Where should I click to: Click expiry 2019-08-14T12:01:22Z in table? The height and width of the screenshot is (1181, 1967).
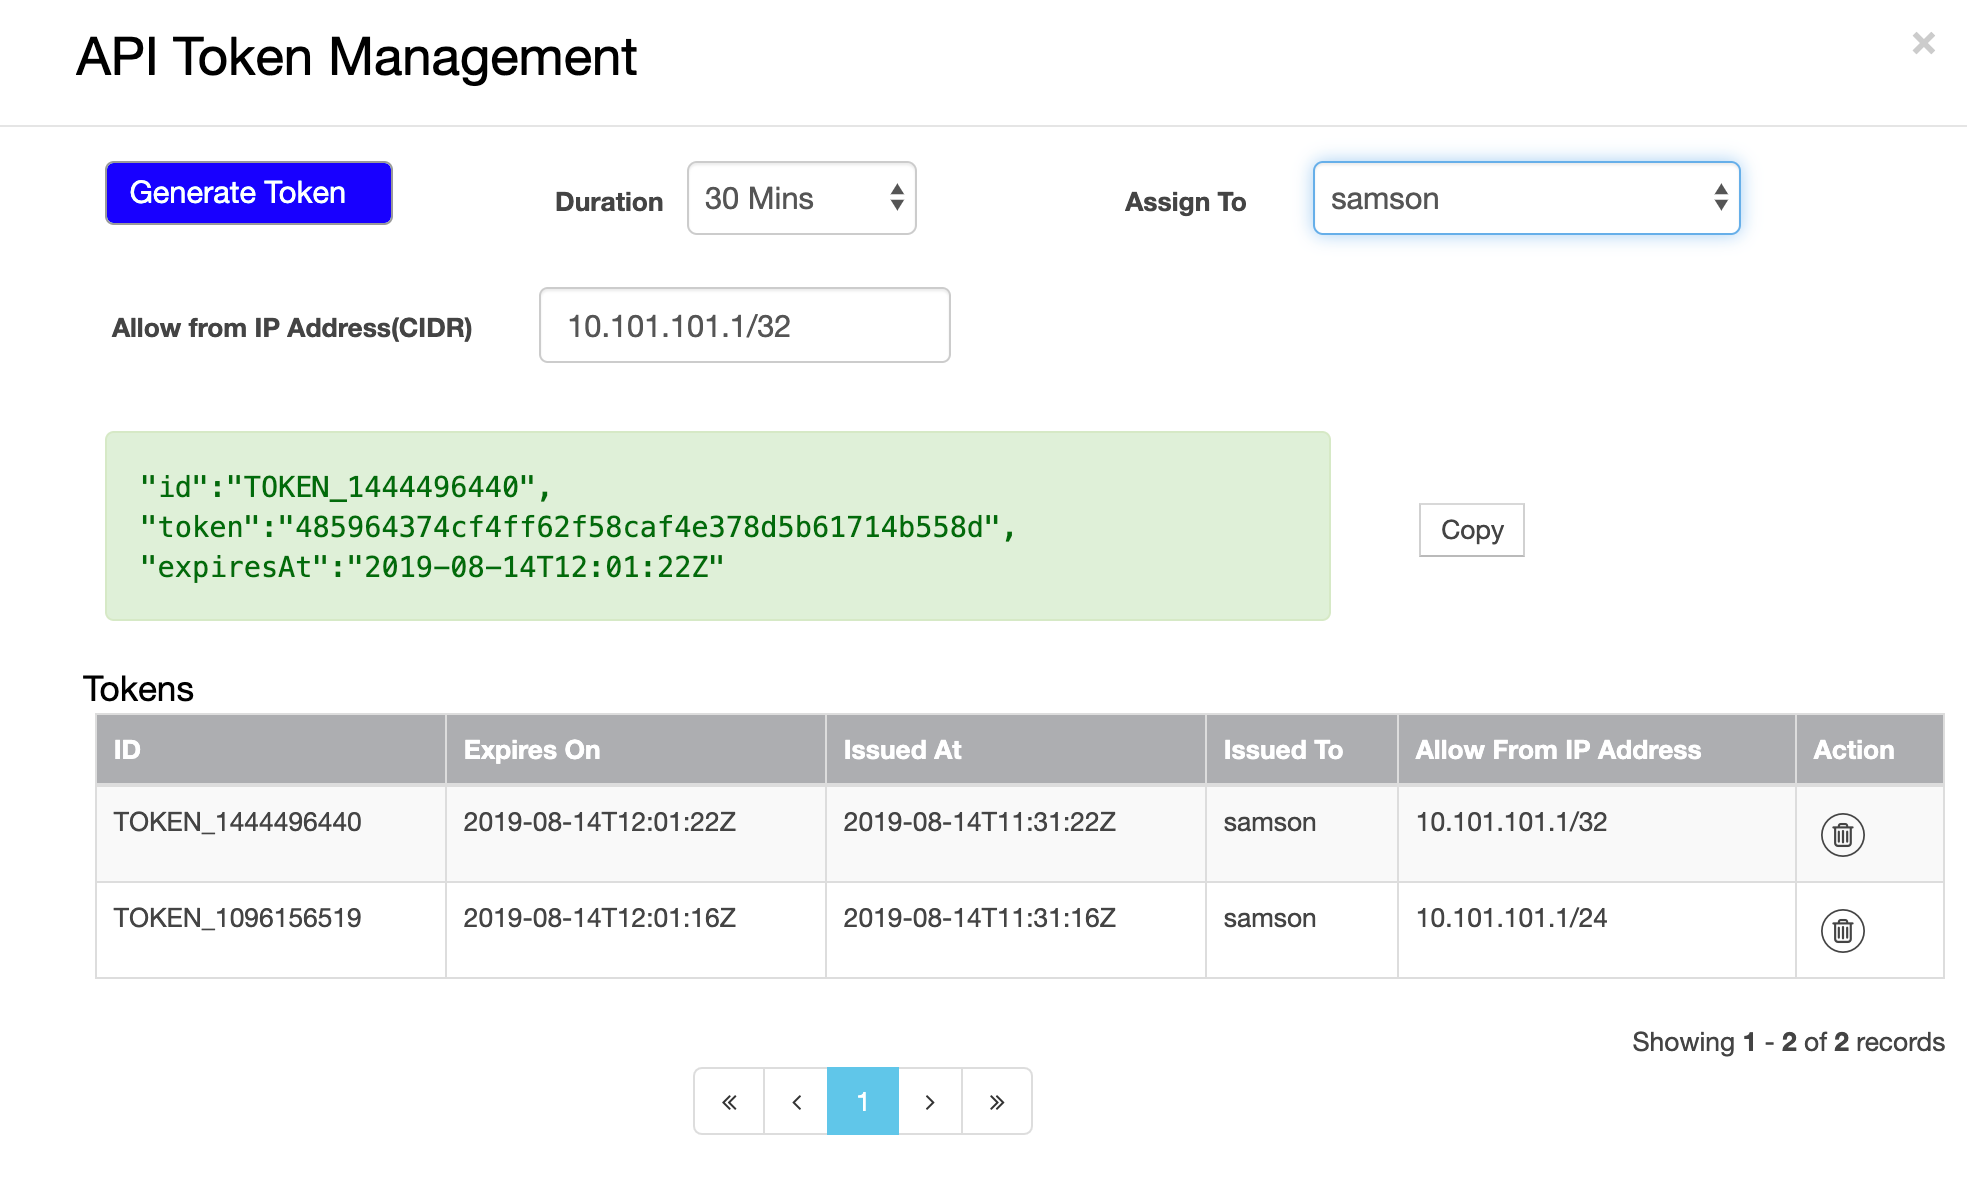pyautogui.click(x=600, y=822)
